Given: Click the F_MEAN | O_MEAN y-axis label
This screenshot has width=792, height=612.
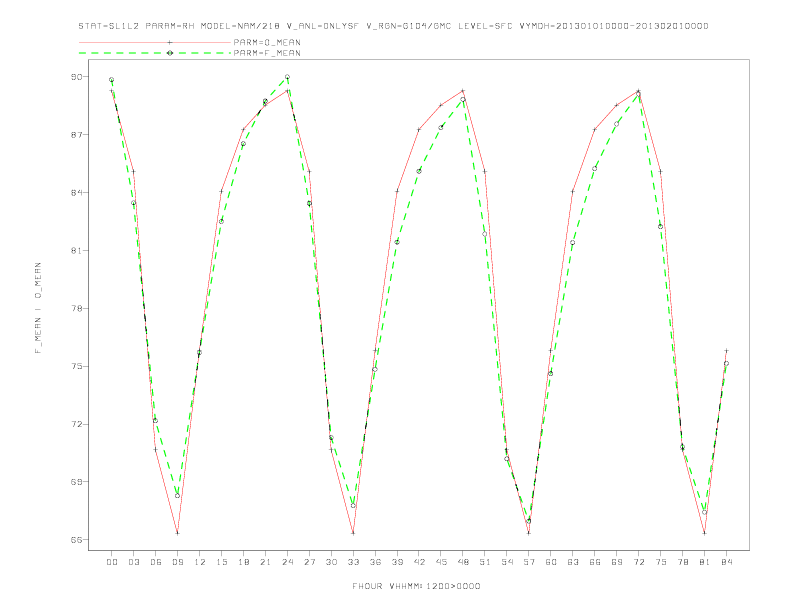Looking at the screenshot, I should (38, 308).
